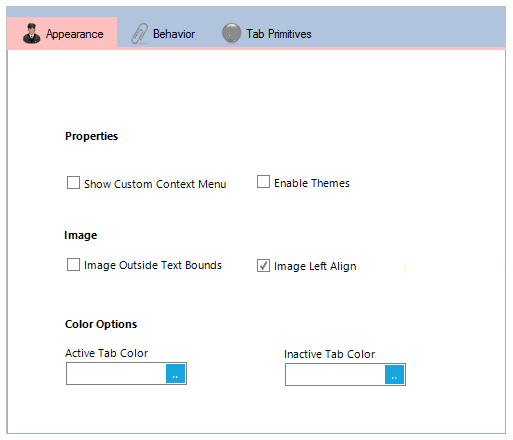Viewport: 513px width, 440px height.
Task: Open the Active Tab Color picker button
Action: pyautogui.click(x=175, y=374)
